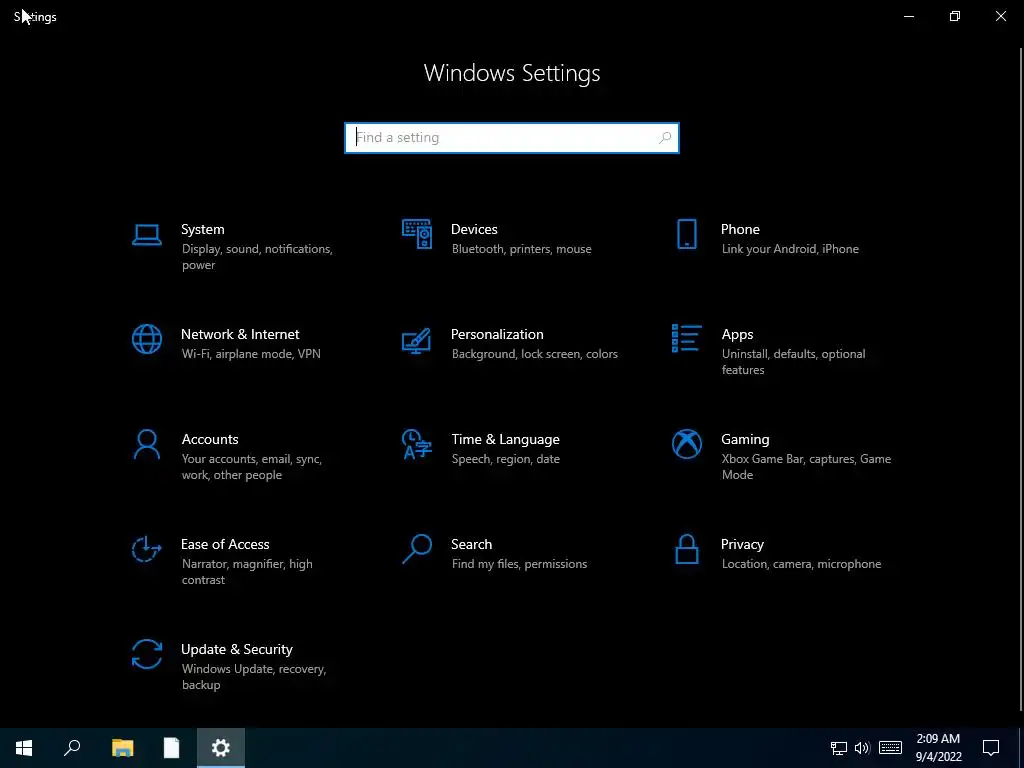Open the Personalization category title

pyautogui.click(x=497, y=334)
